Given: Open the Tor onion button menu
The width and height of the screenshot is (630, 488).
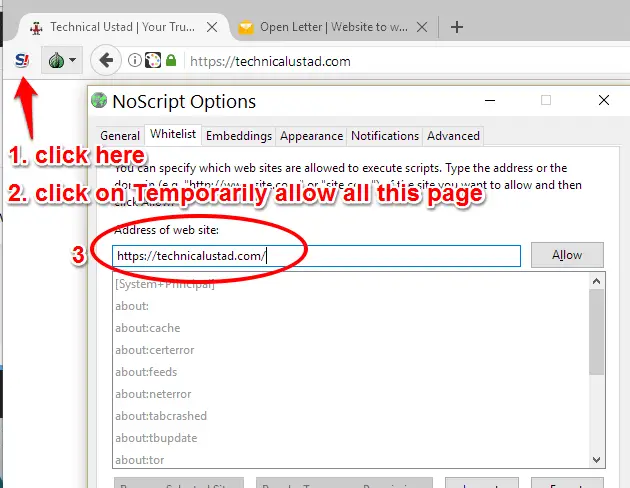Looking at the screenshot, I should click(62, 61).
